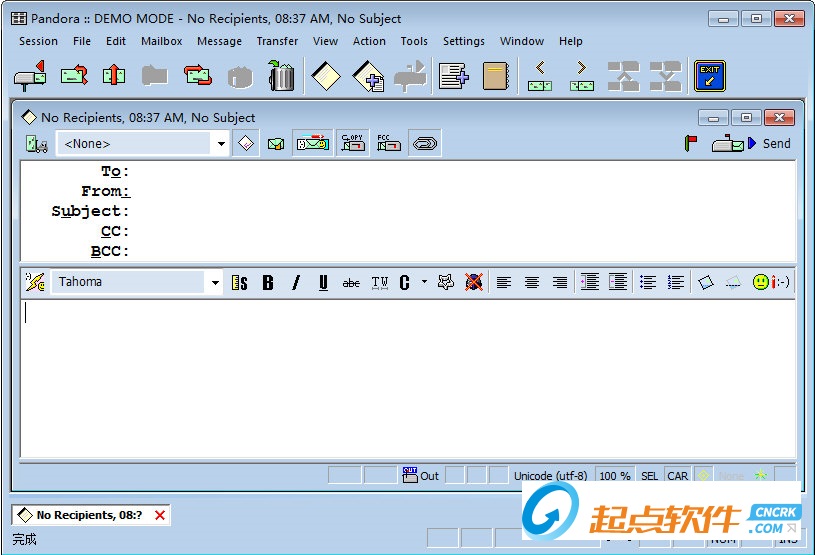Click the bug with red X icon
Viewport: 815px width, 555px height.
(x=474, y=282)
